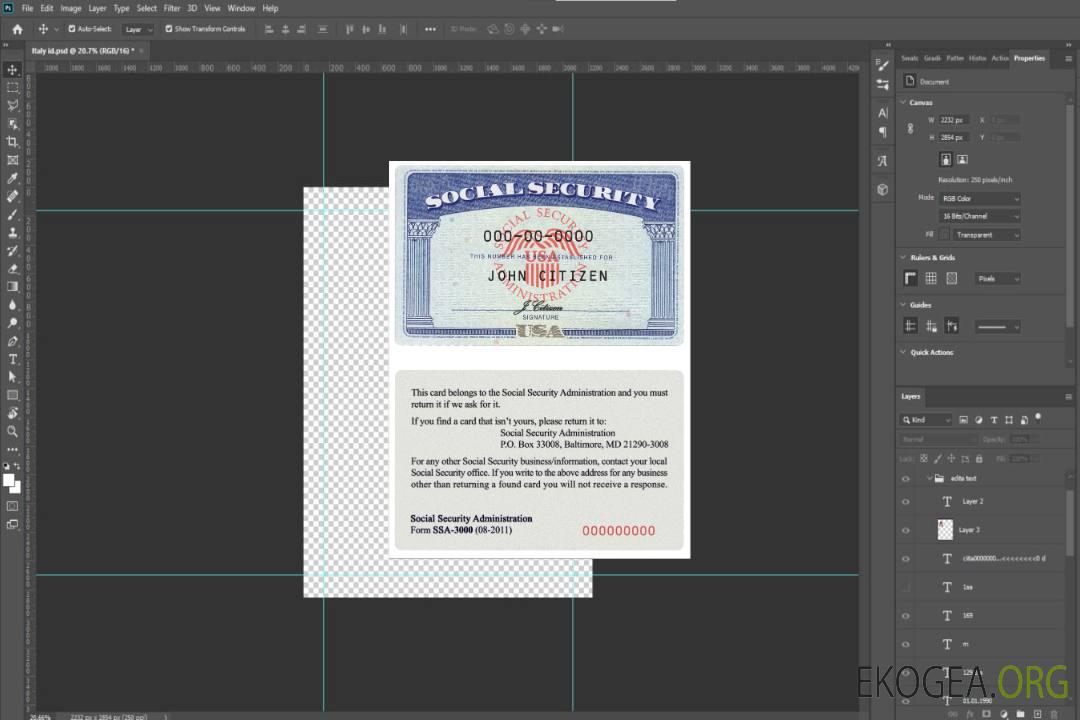Screen dimensions: 1080x720
Task: Hide the 'edita text' group
Action: [906, 479]
